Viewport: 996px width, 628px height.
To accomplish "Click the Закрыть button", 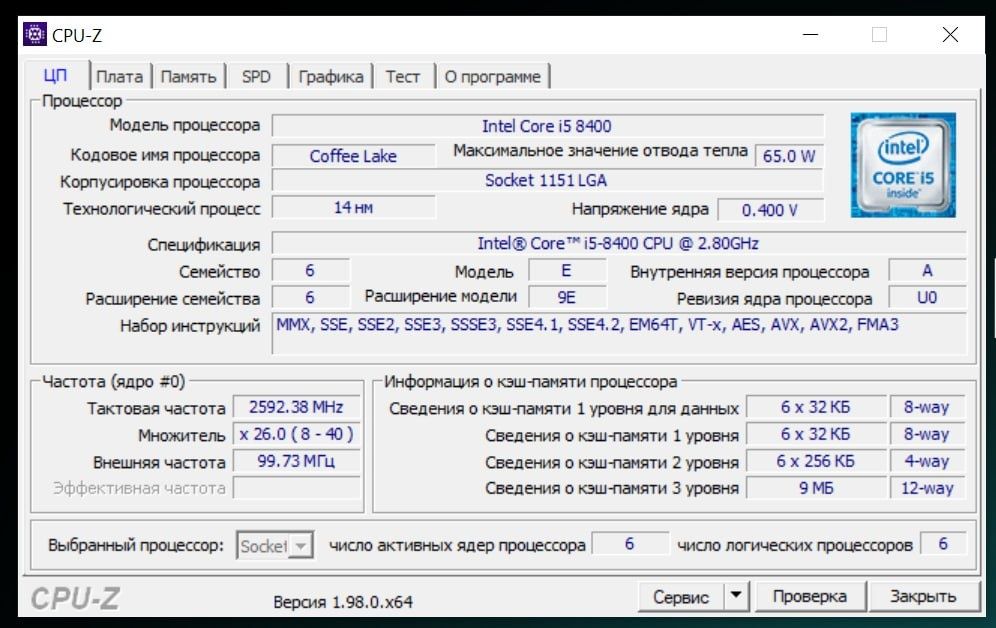I will pos(923,596).
